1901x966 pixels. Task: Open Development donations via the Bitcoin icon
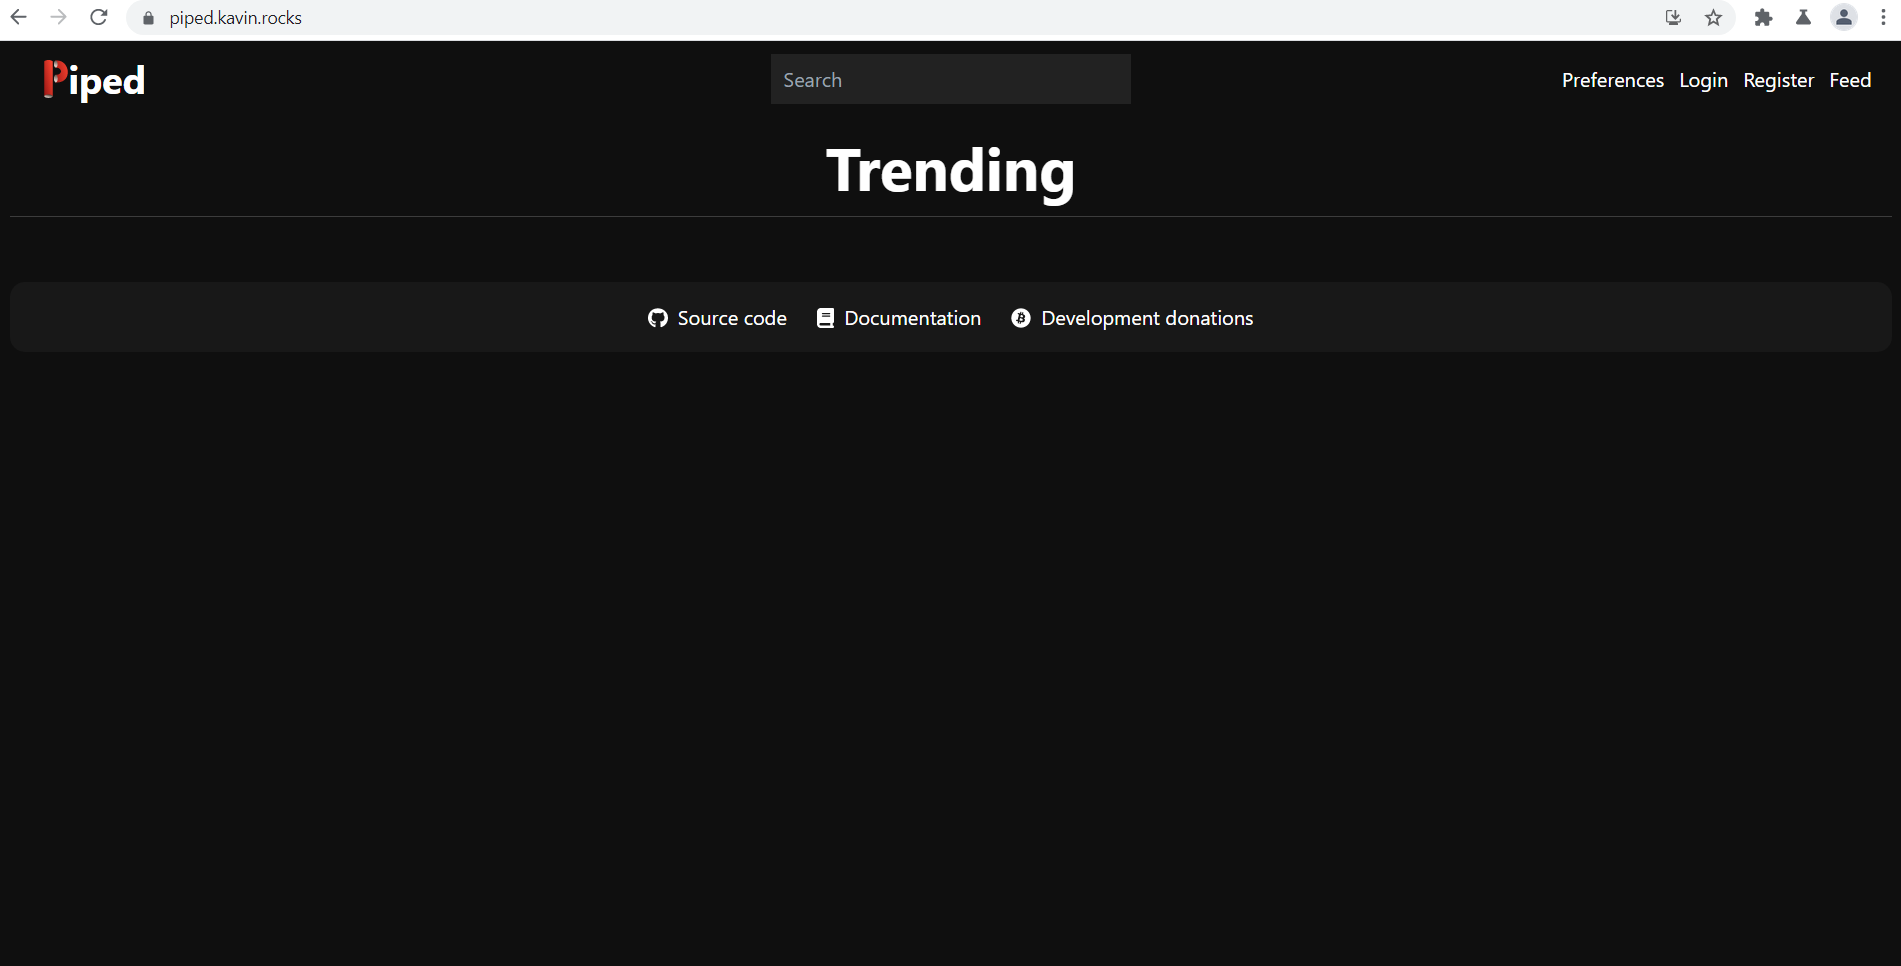[1021, 317]
